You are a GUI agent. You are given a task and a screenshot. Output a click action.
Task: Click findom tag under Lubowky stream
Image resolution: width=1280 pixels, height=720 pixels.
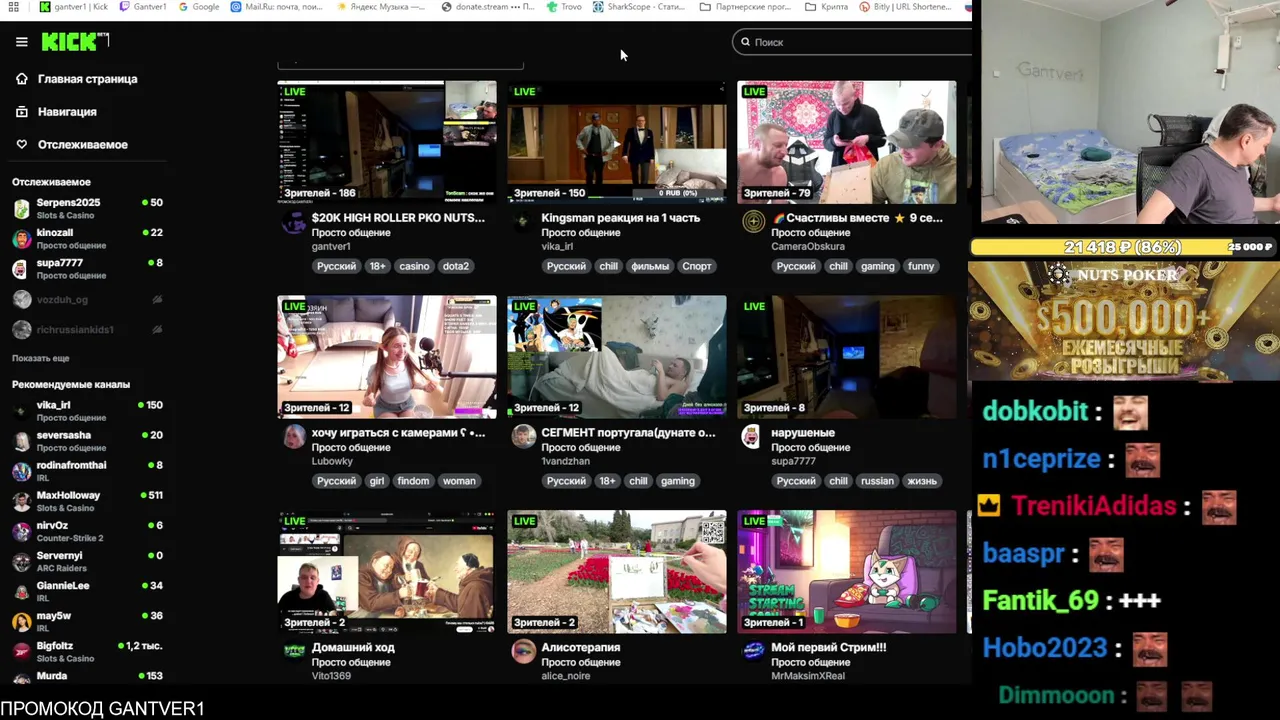413,481
